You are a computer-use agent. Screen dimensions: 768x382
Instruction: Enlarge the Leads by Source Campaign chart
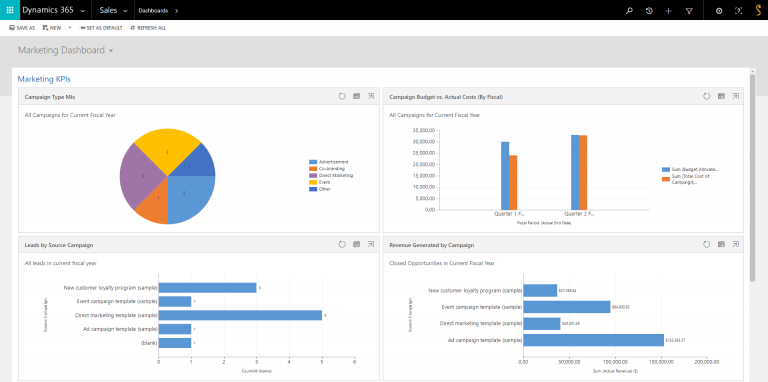(371, 244)
